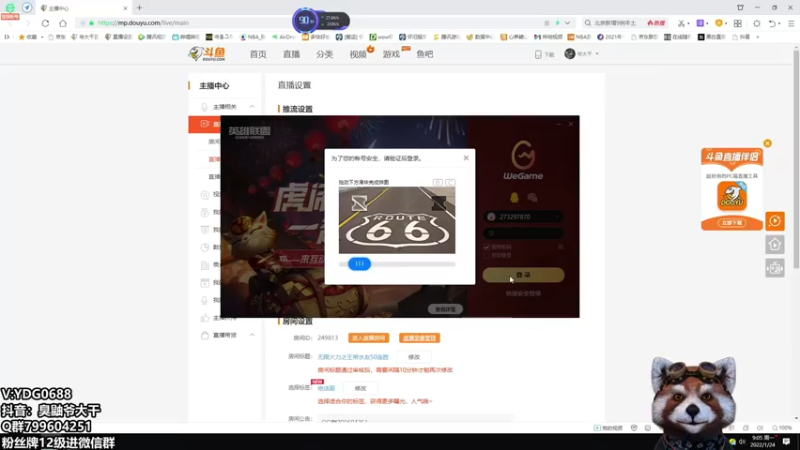This screenshot has height=450, width=800.
Task: Click the captcha feedback icon beside refresh
Action: pos(438,182)
